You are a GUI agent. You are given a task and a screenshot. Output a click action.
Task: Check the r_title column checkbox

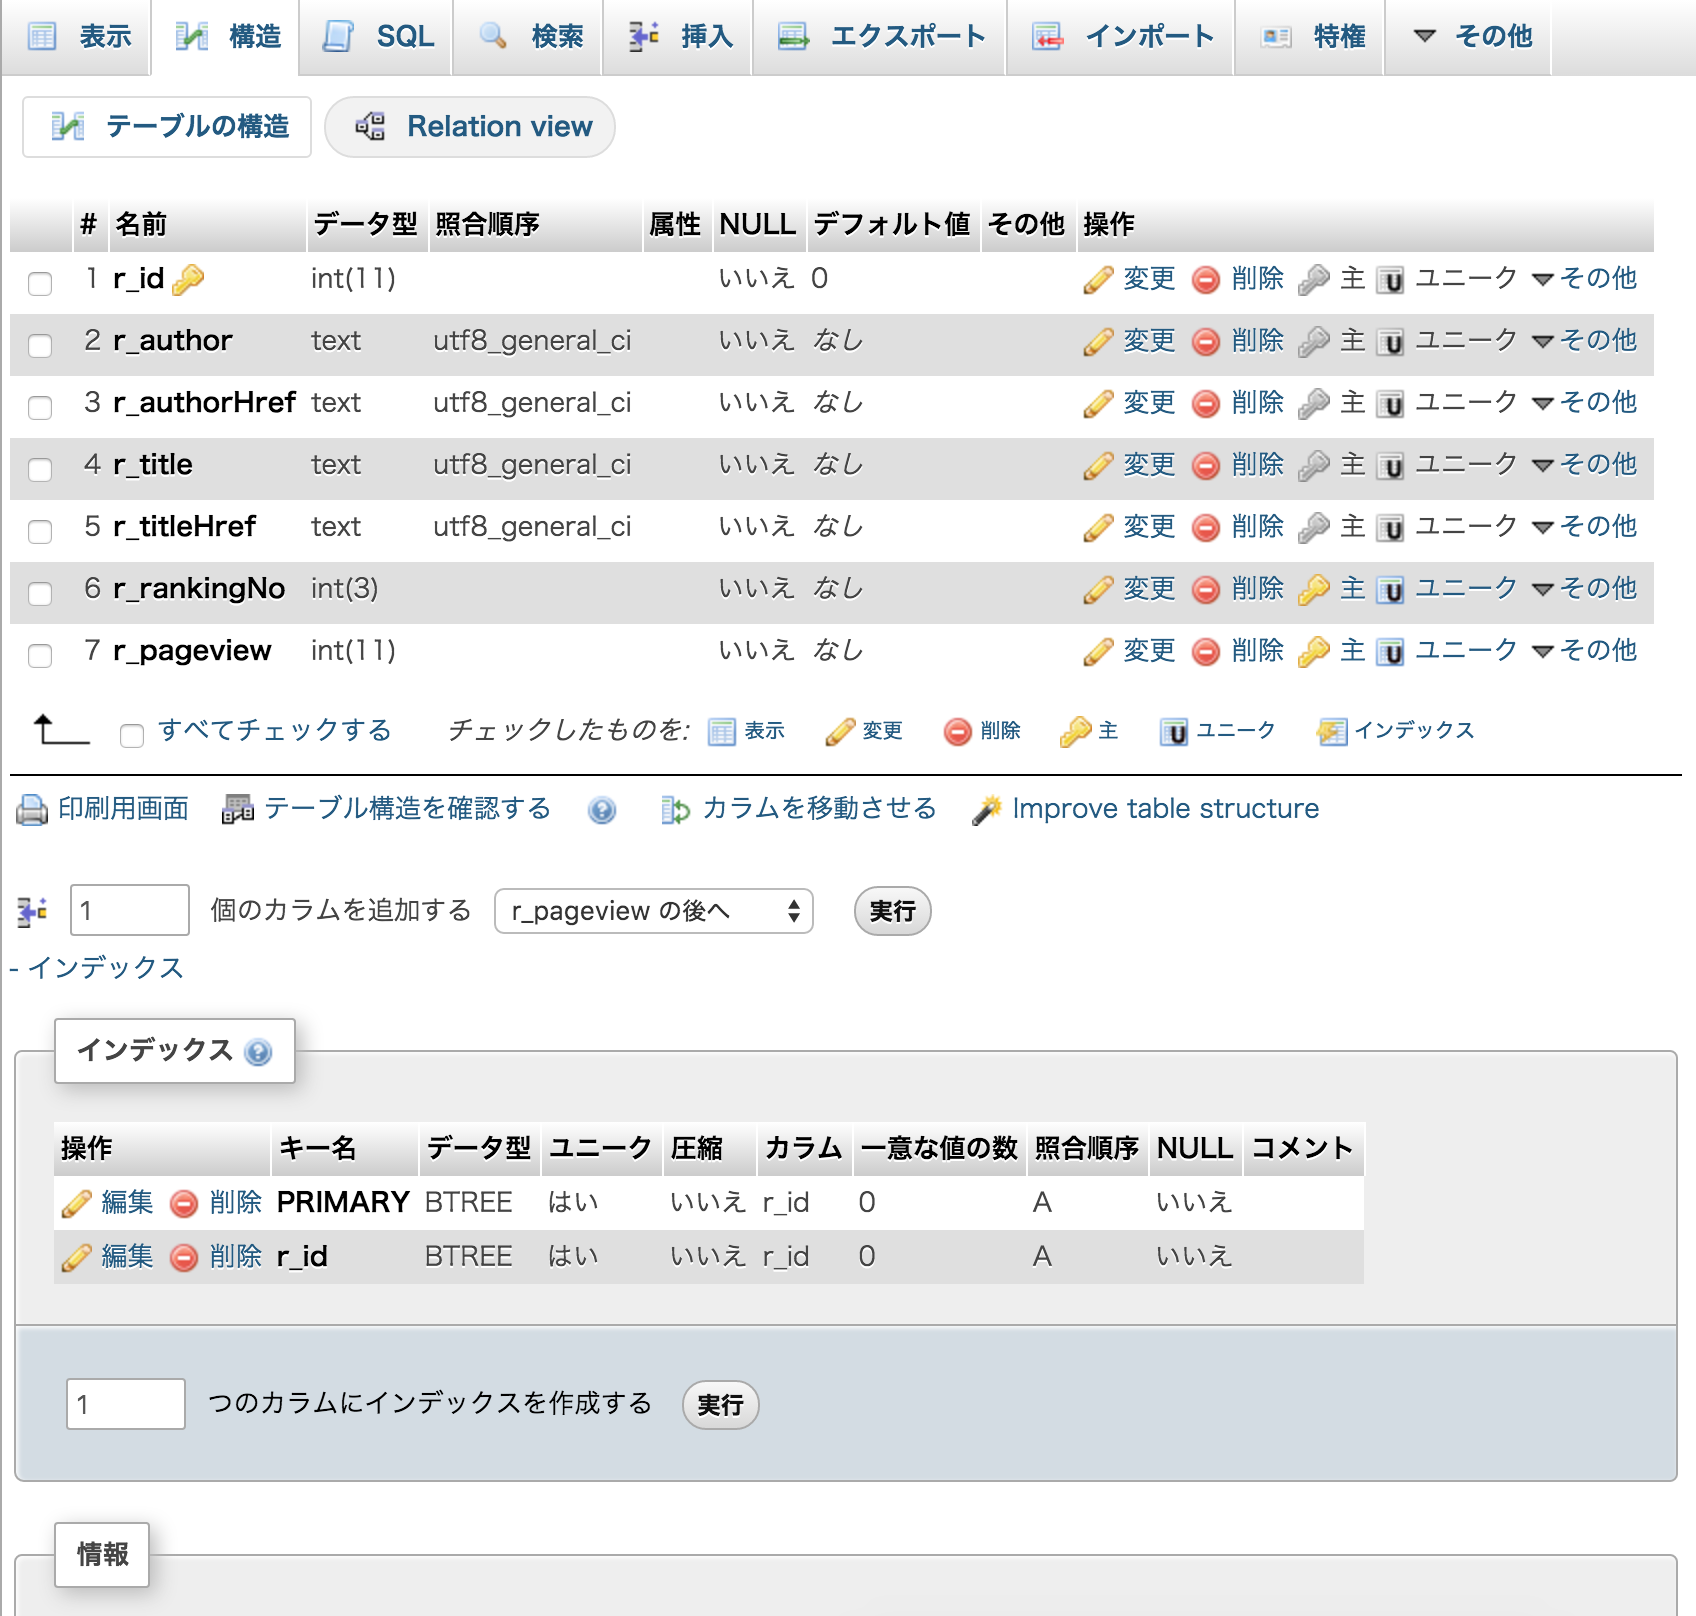[x=40, y=469]
